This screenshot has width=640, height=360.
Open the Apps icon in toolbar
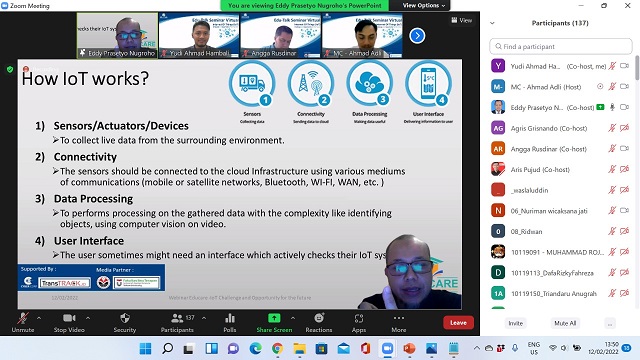click(359, 318)
